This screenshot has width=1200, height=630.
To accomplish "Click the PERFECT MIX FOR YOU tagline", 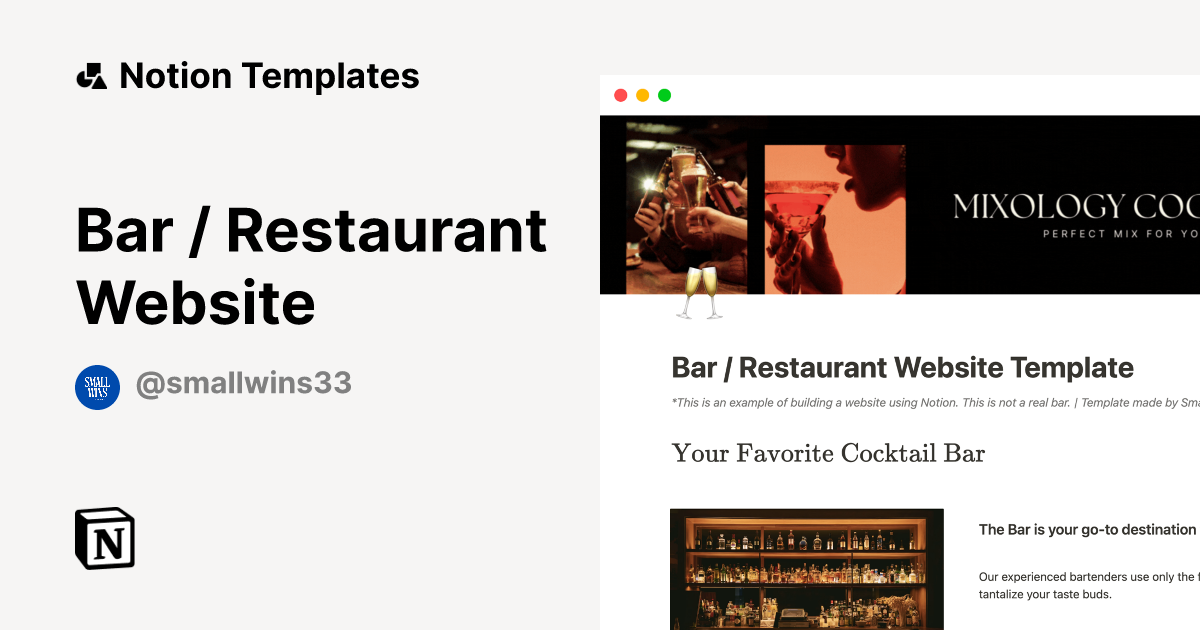I will pyautogui.click(x=1120, y=235).
